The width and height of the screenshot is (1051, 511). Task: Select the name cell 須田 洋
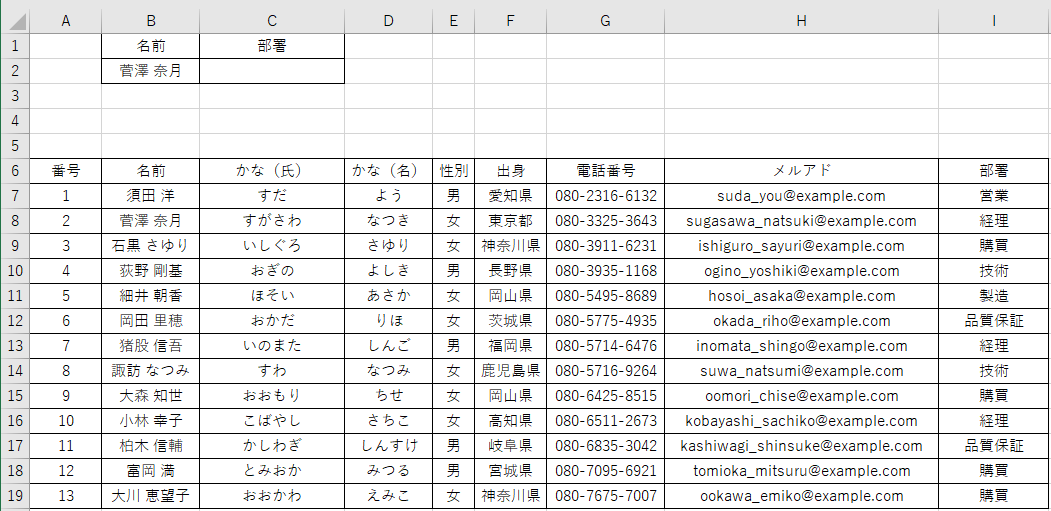pyautogui.click(x=151, y=196)
